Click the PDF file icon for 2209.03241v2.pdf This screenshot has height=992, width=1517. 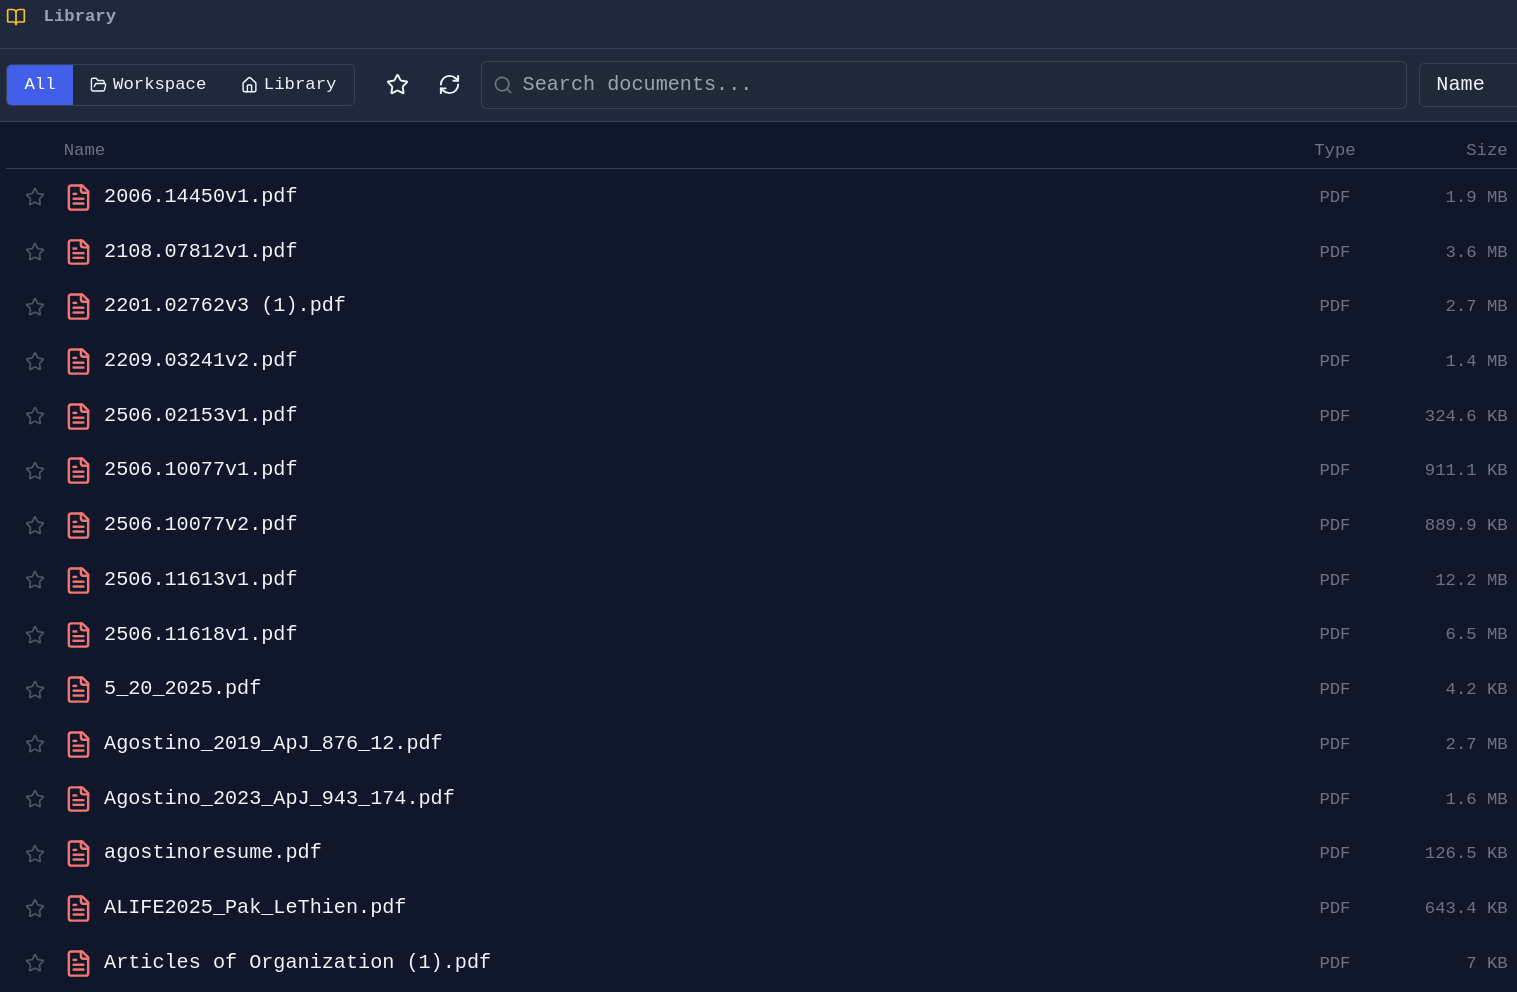[x=78, y=361]
